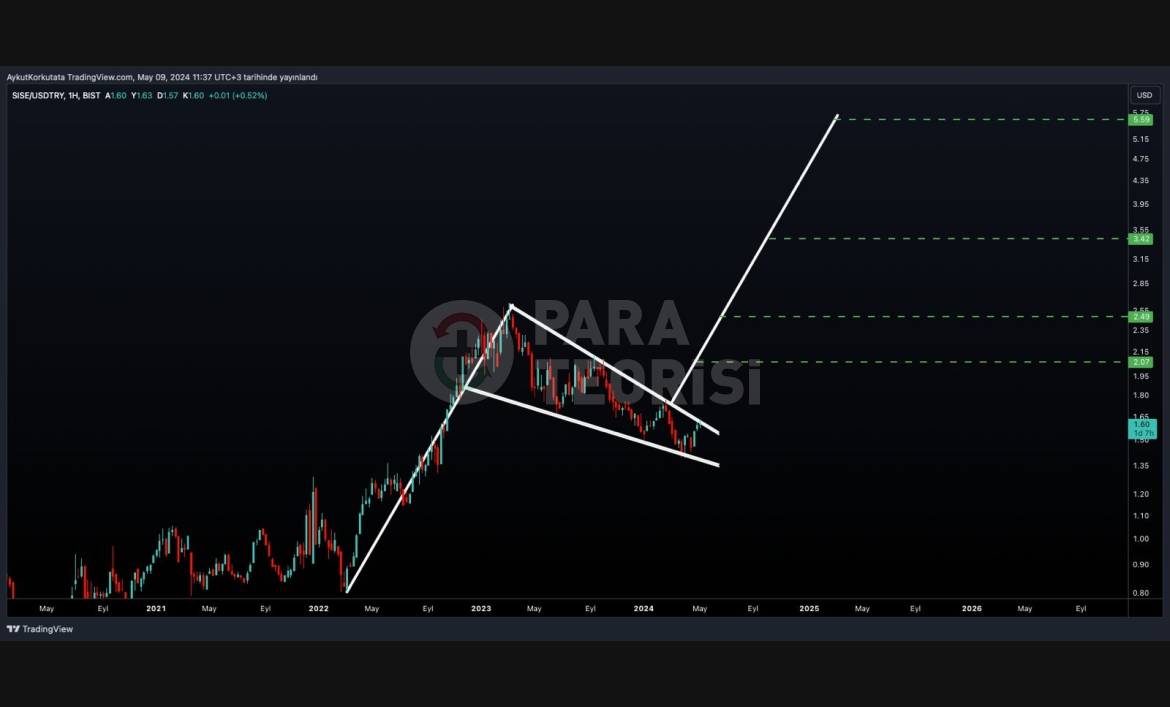Click the 1.10 price axis tick
Viewport: 1170px width, 707px height.
coord(1141,516)
